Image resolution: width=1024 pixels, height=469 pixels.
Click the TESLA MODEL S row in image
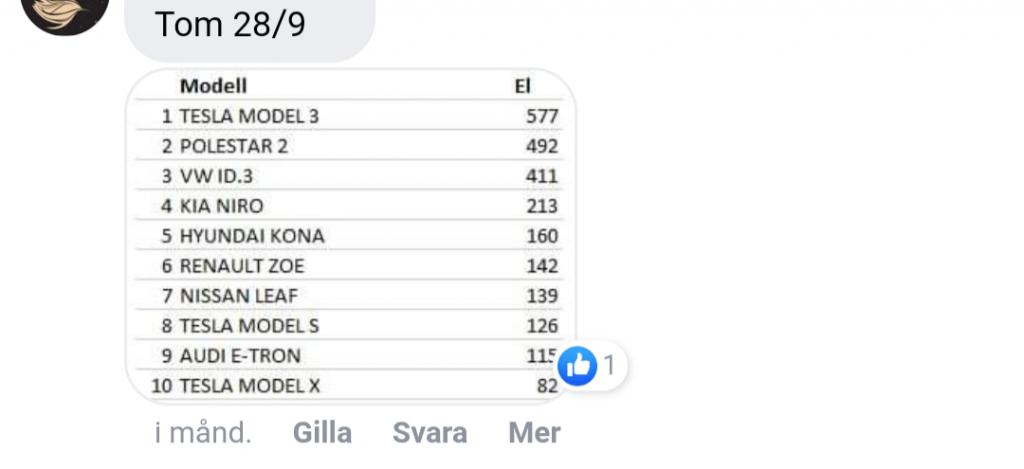(x=349, y=325)
